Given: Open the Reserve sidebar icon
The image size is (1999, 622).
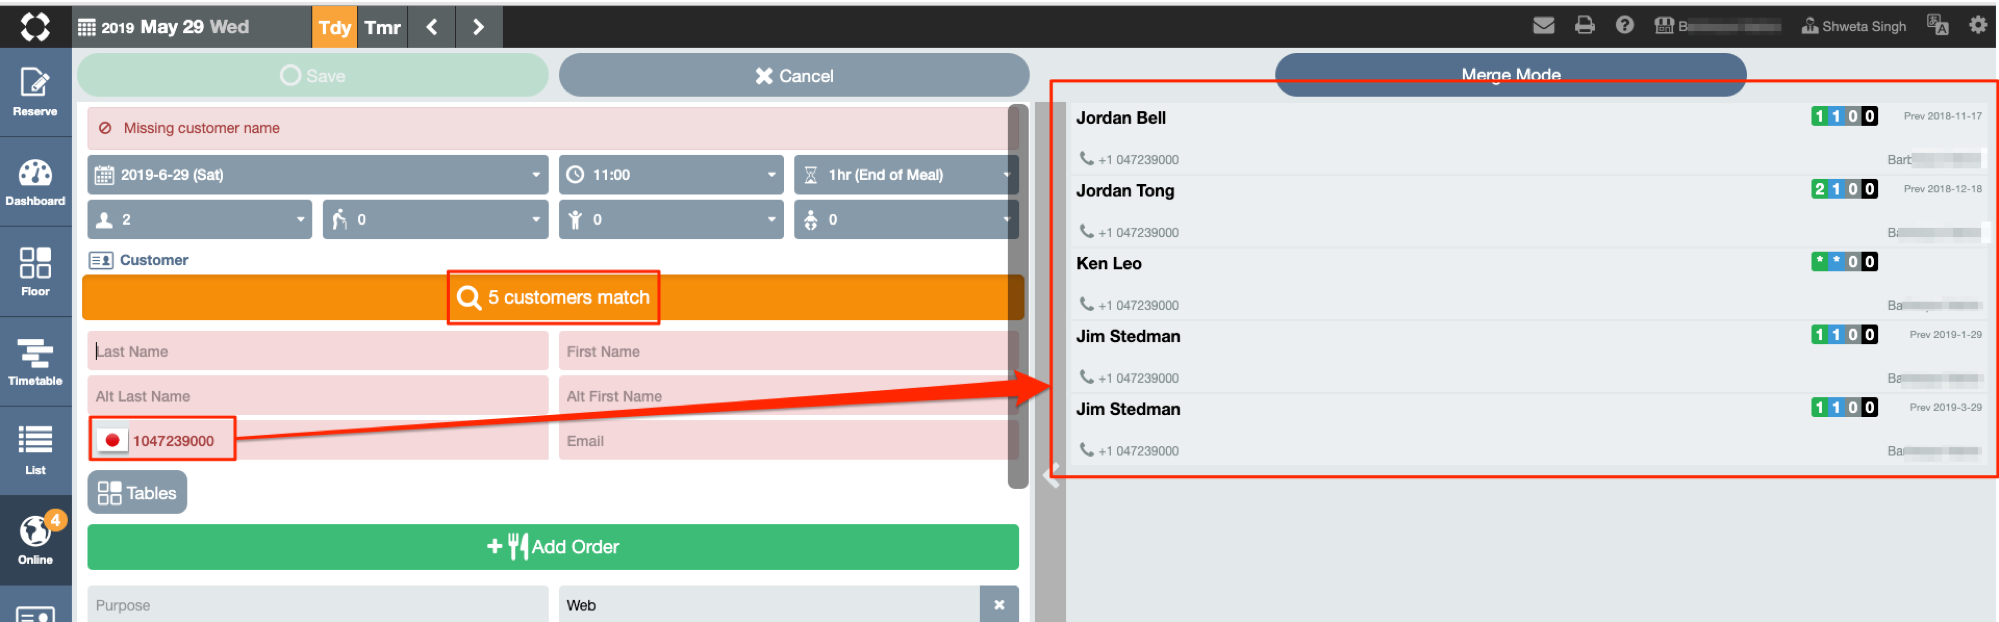Looking at the screenshot, I should tap(35, 91).
